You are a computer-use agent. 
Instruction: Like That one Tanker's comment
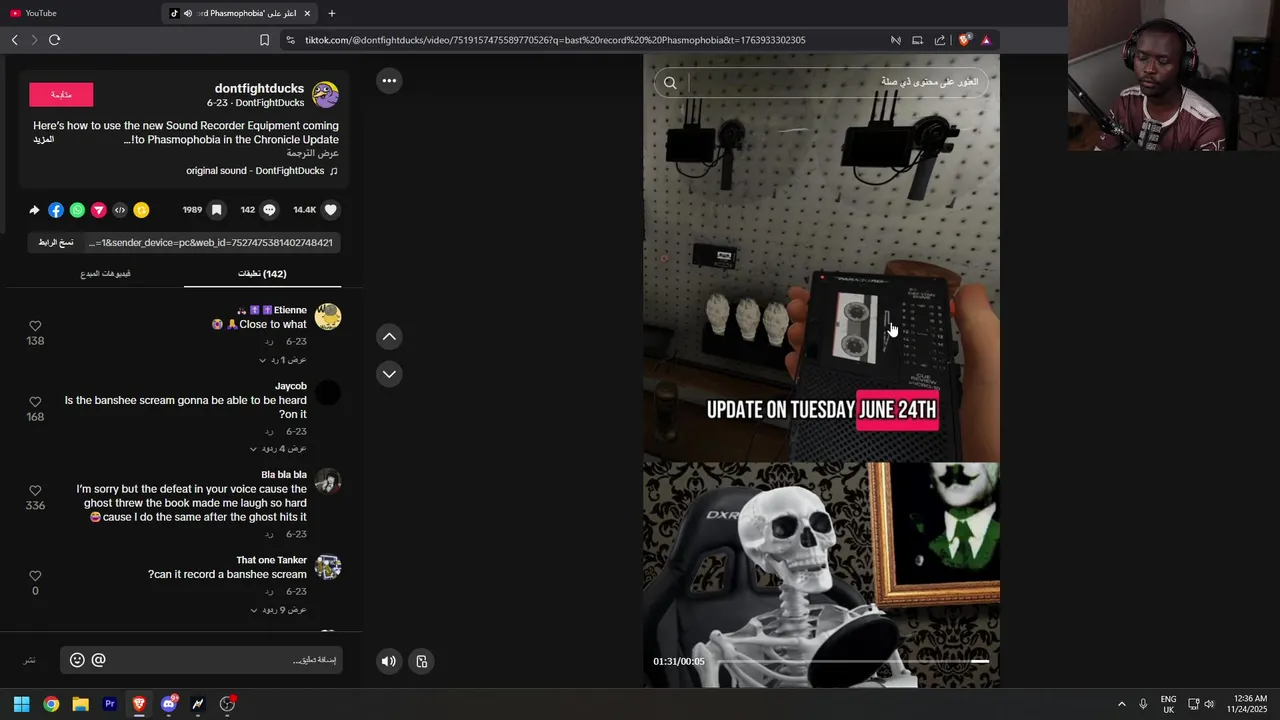coord(35,576)
